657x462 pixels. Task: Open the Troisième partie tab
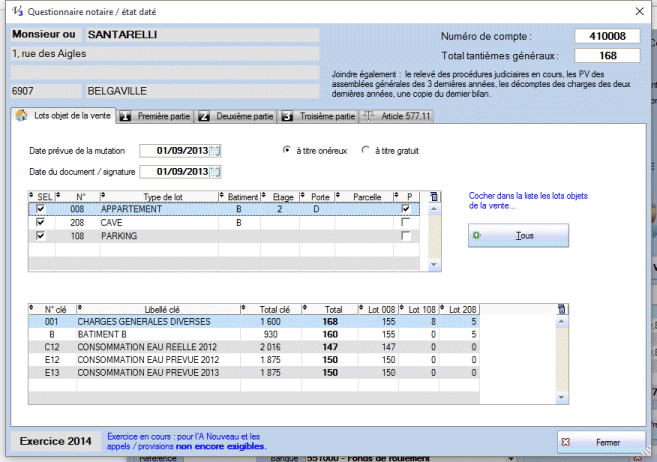(x=318, y=116)
